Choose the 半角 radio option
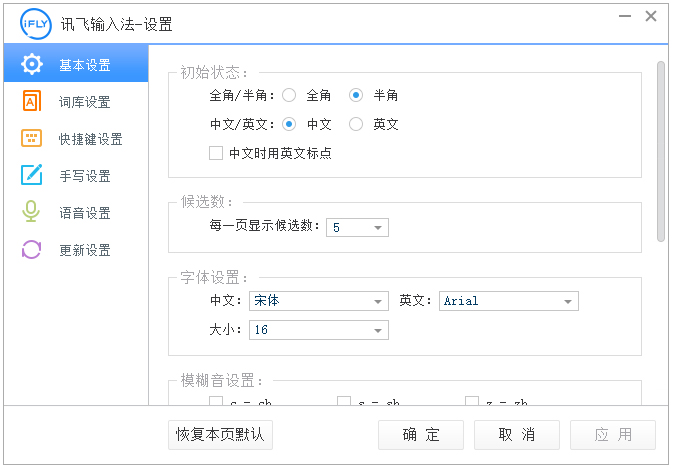Viewport: 673px width, 470px height. point(356,96)
